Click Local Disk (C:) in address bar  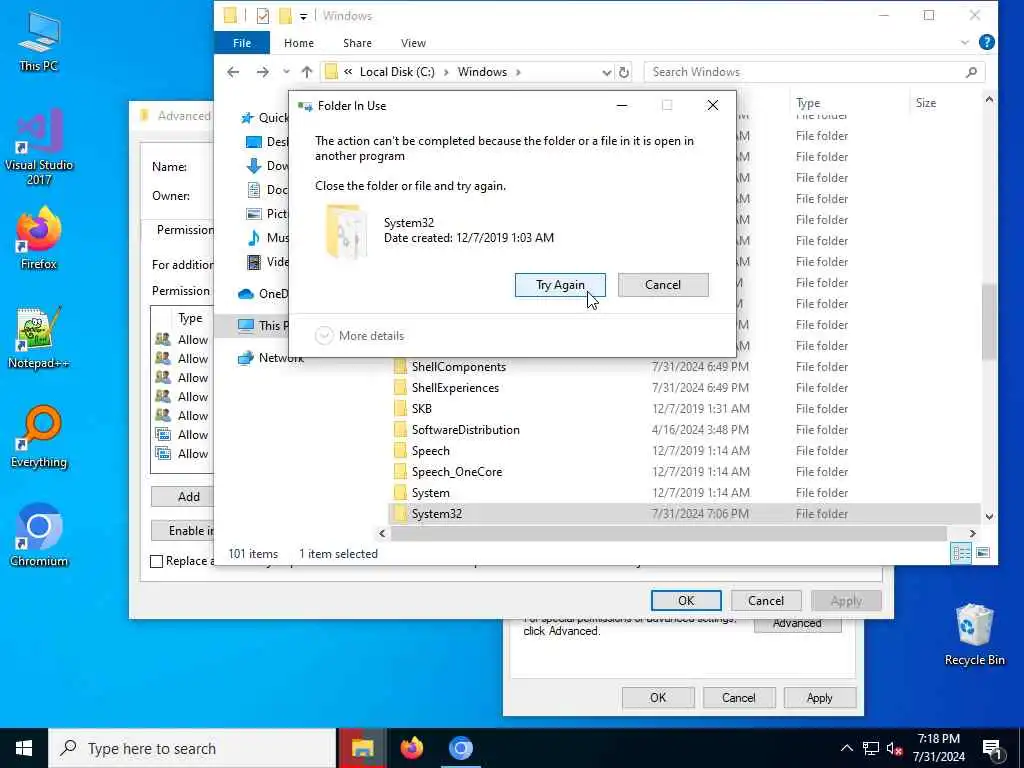coord(396,72)
